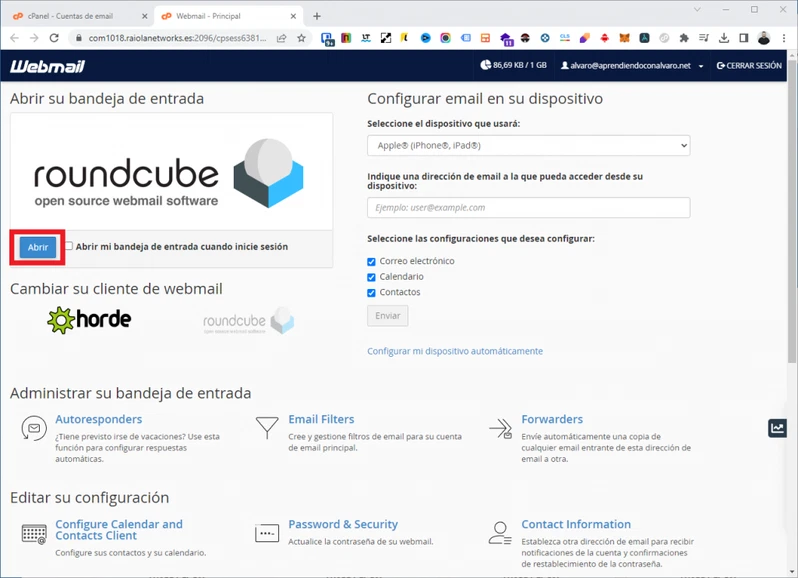Open a new browser tab
The height and width of the screenshot is (578, 798).
[317, 16]
